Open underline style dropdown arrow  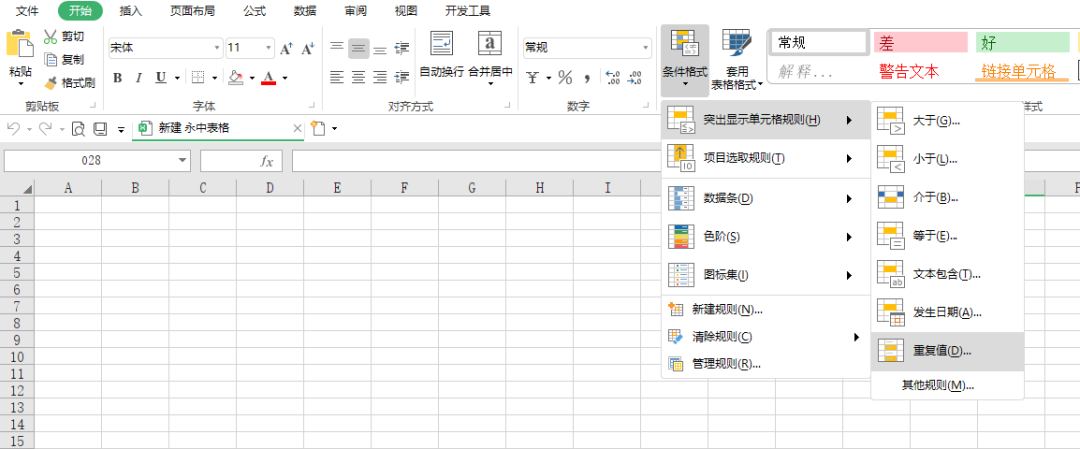click(177, 78)
